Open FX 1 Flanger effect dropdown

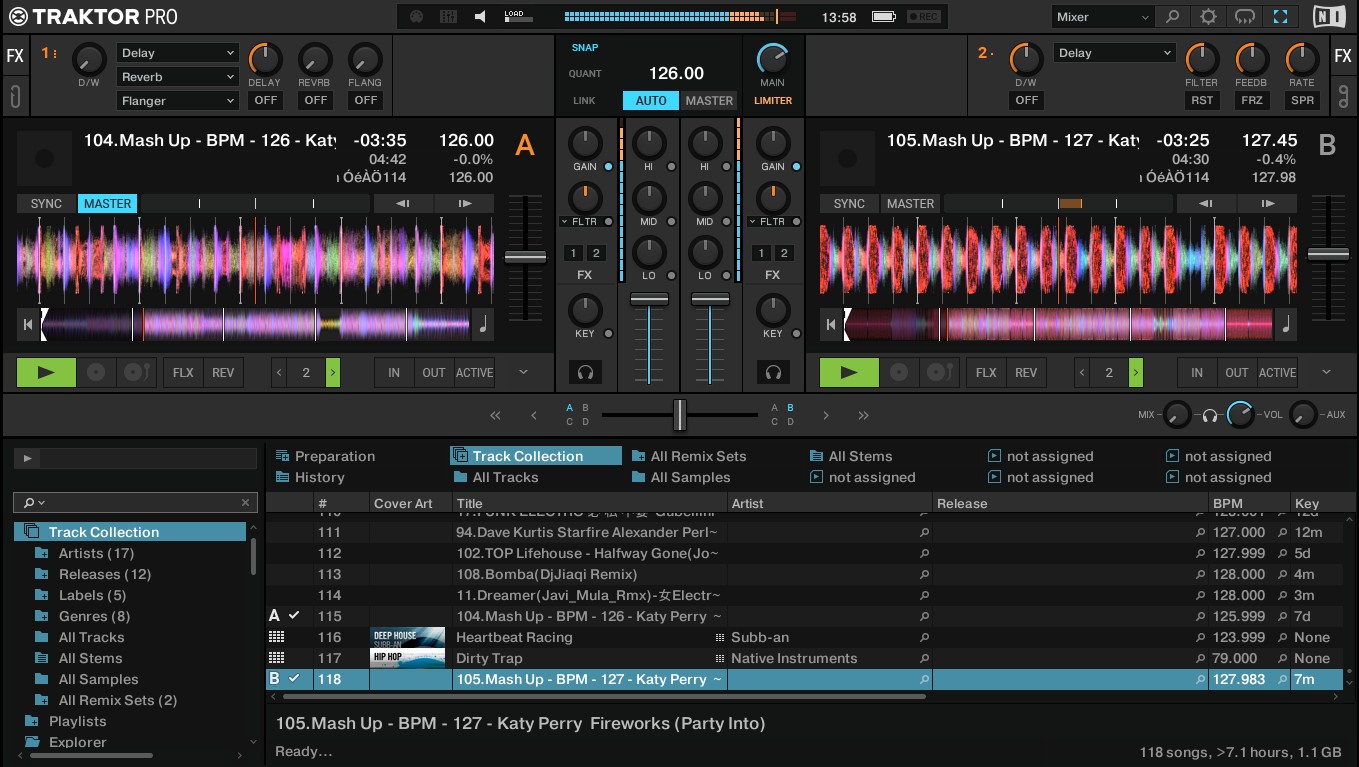pyautogui.click(x=177, y=101)
